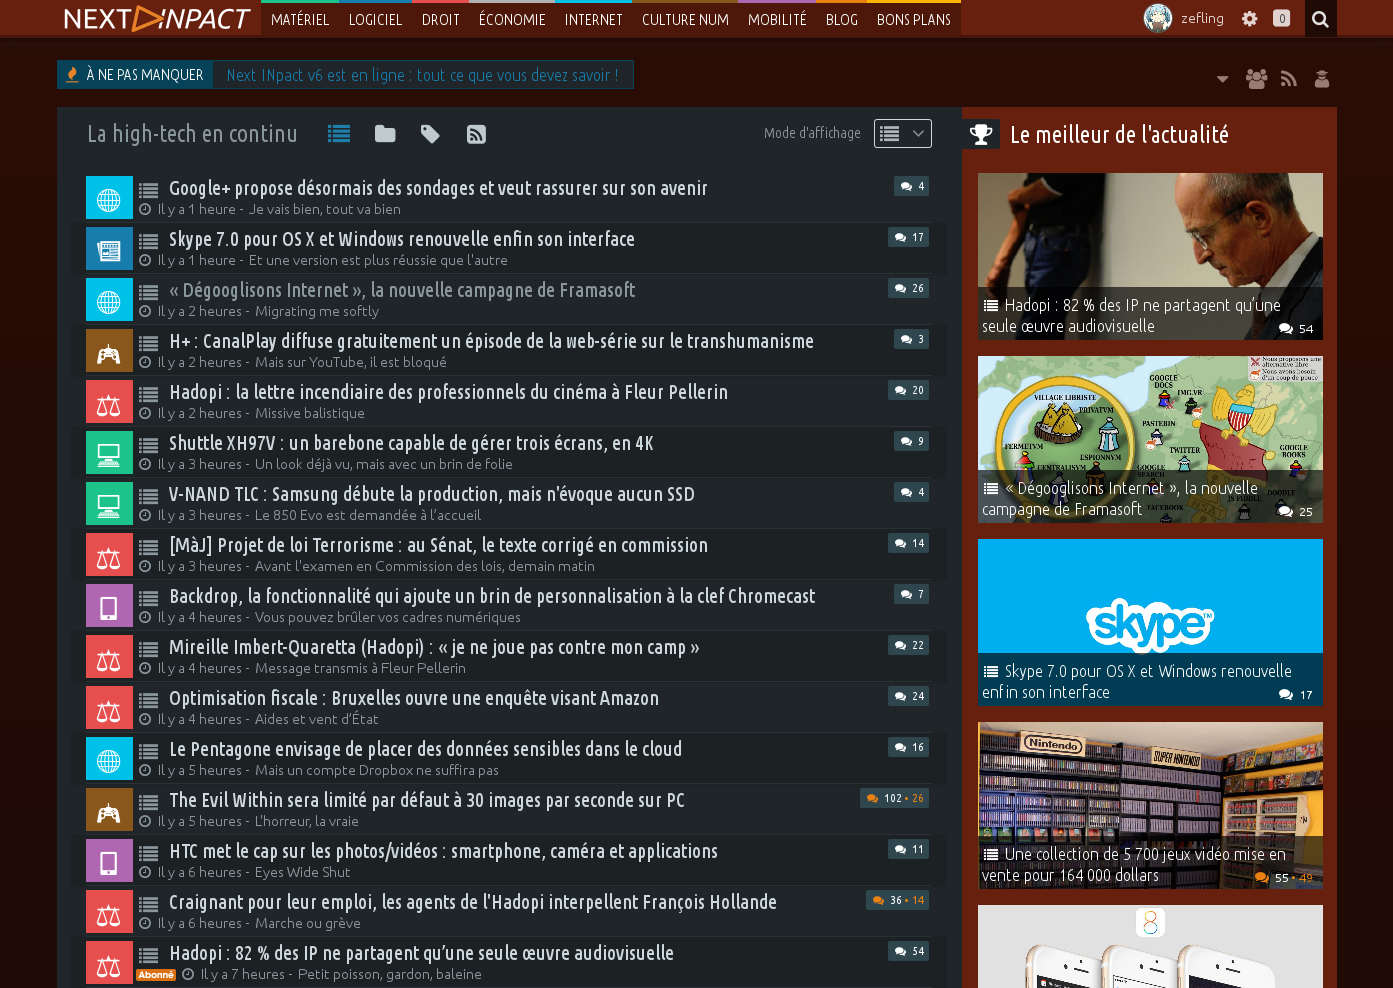Screen dimensions: 1393x988
Task: Open Next INpact v6 announcement link
Action: click(422, 75)
